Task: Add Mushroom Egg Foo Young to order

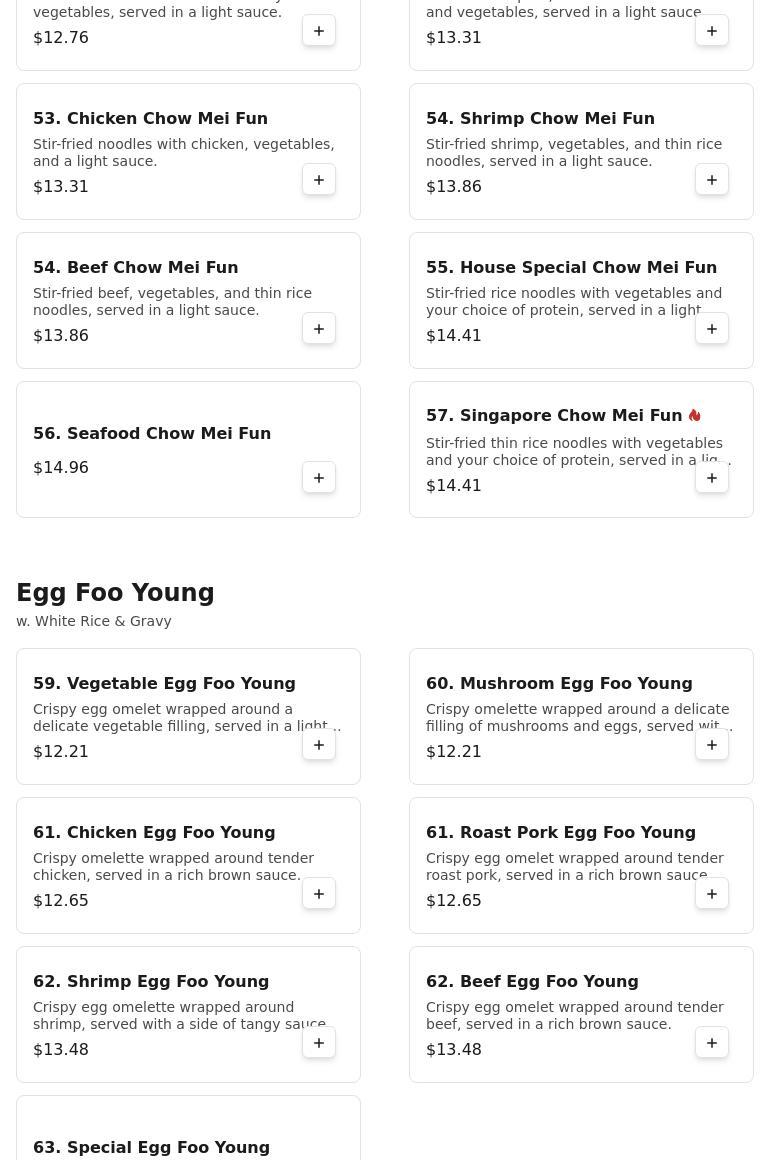Action: tap(712, 745)
